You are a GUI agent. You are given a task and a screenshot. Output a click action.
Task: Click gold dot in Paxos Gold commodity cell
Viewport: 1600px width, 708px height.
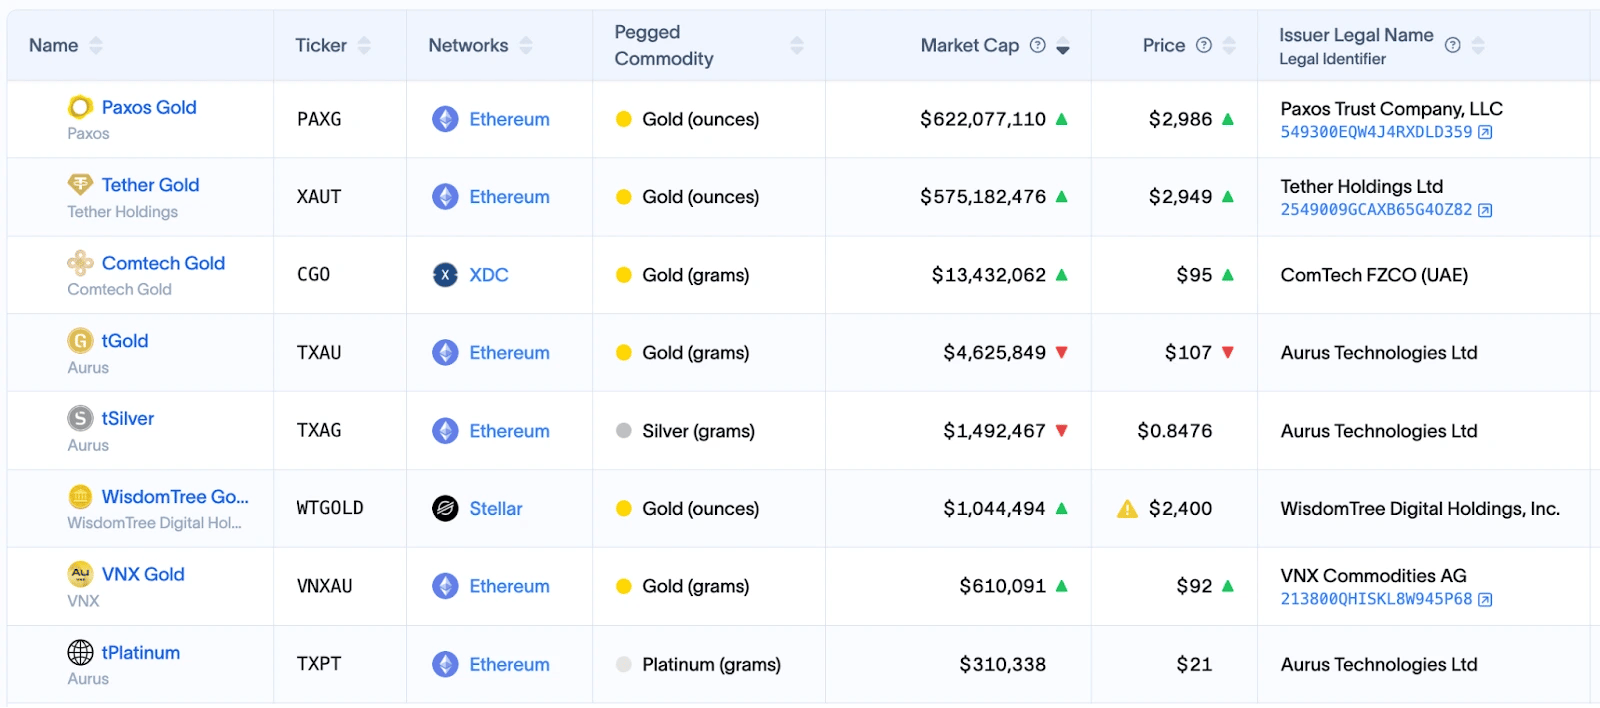[624, 119]
